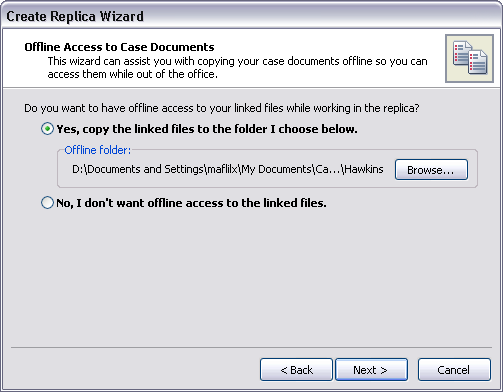The image size is (503, 392).
Task: Return with the Back button
Action: (x=296, y=370)
